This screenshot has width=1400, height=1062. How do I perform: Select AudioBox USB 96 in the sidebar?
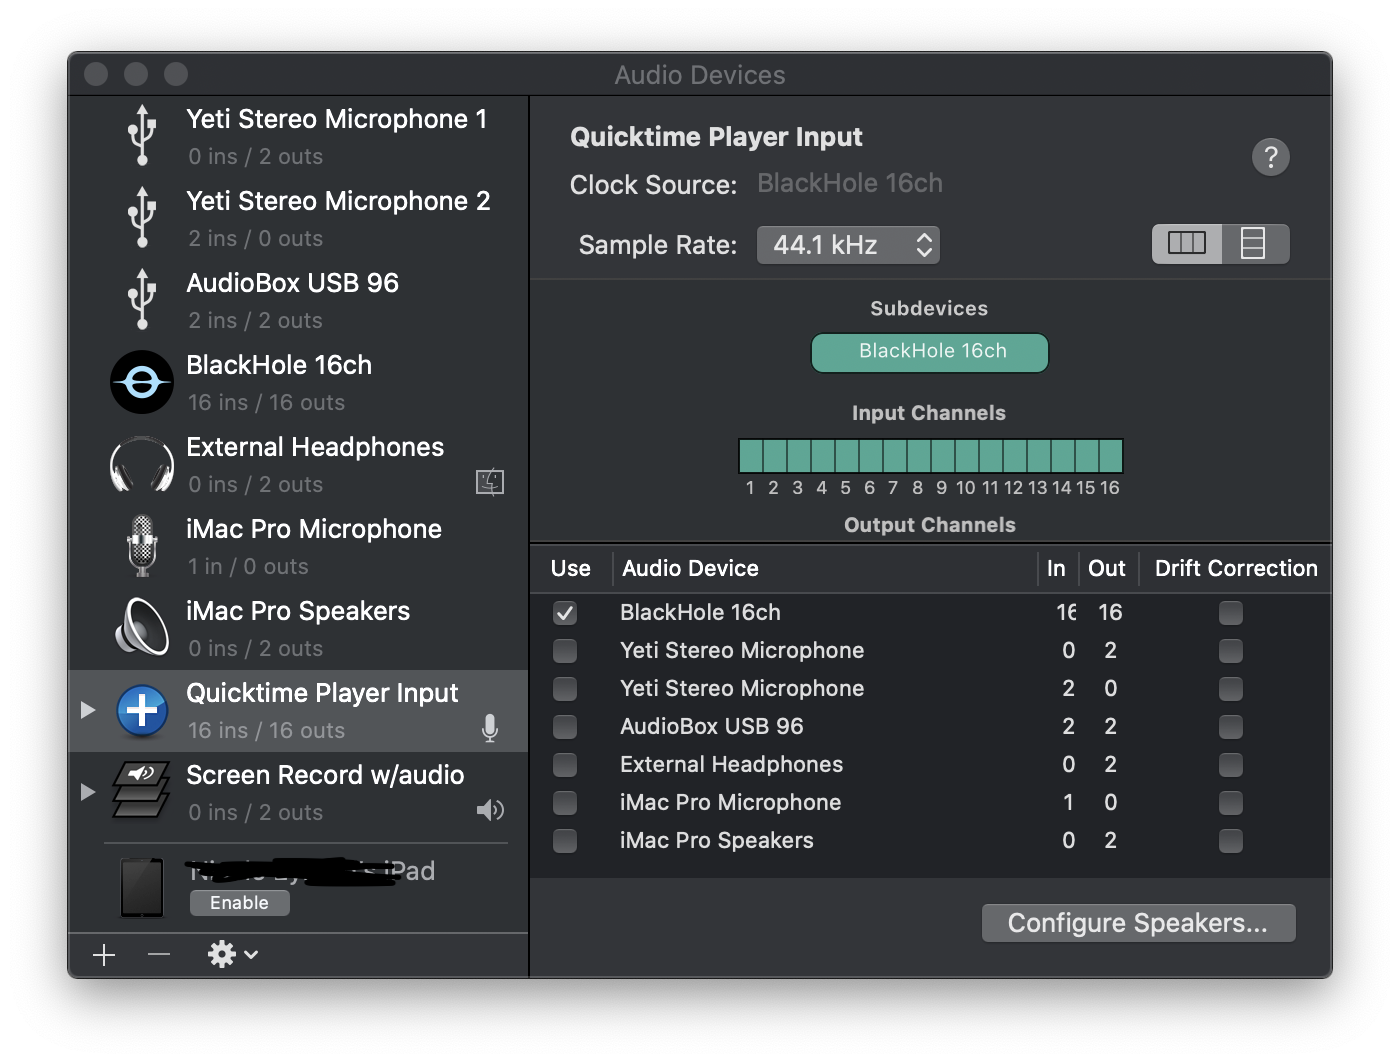tap(298, 300)
